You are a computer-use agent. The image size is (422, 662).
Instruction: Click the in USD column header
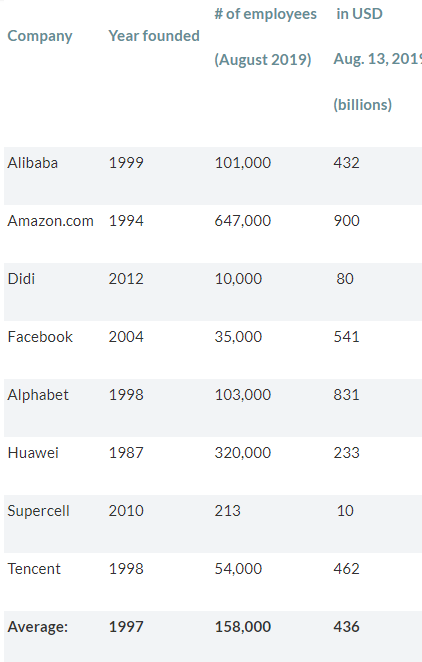(x=360, y=14)
